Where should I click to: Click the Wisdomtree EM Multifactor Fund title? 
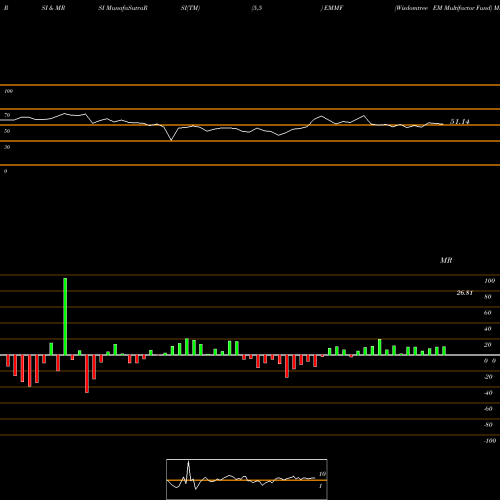[x=444, y=8]
